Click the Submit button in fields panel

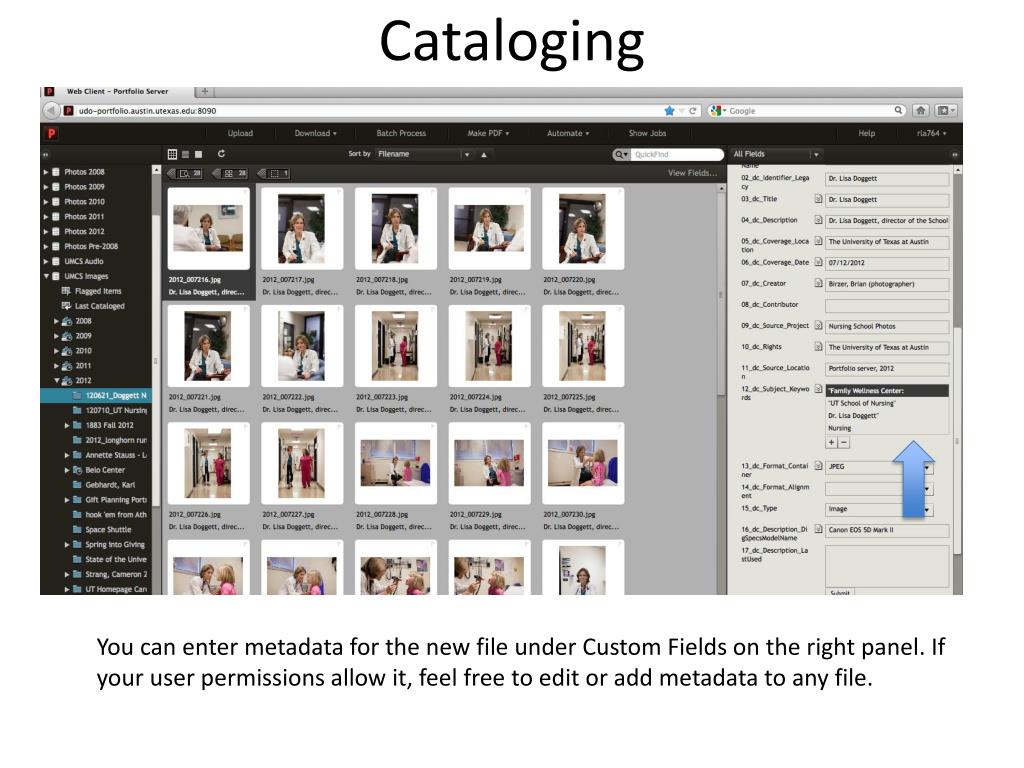[840, 592]
